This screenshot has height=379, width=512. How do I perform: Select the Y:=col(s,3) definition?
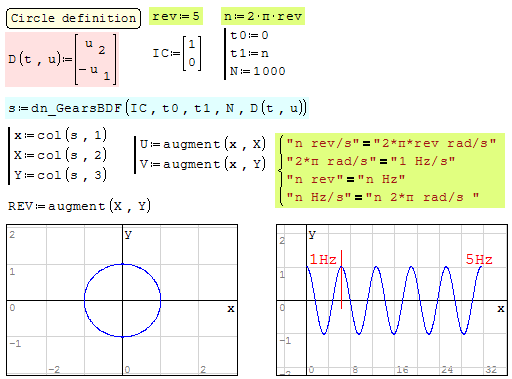[60, 175]
